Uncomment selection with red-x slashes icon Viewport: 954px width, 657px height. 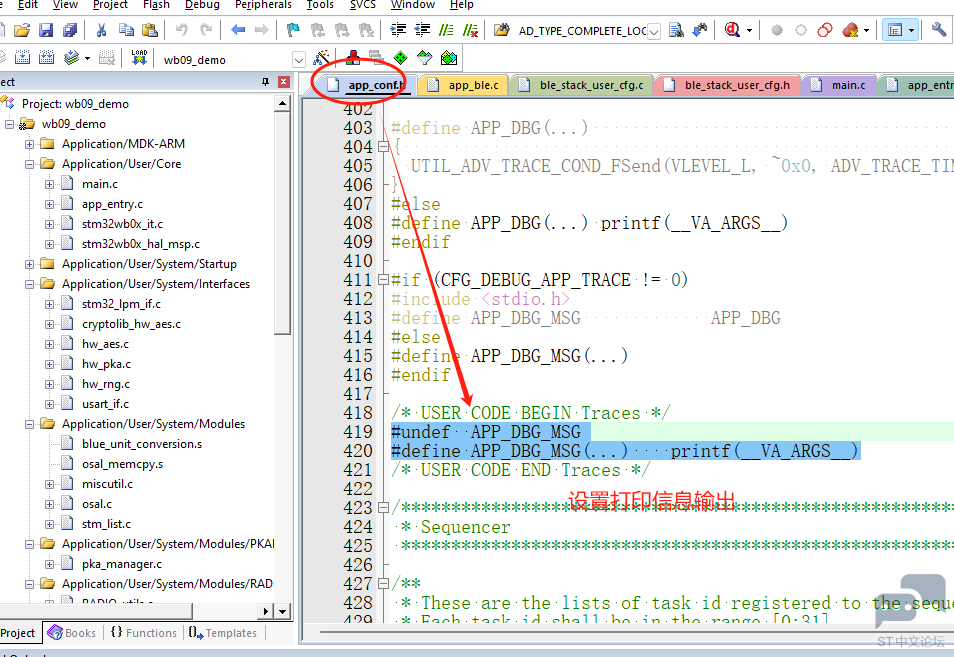470,30
